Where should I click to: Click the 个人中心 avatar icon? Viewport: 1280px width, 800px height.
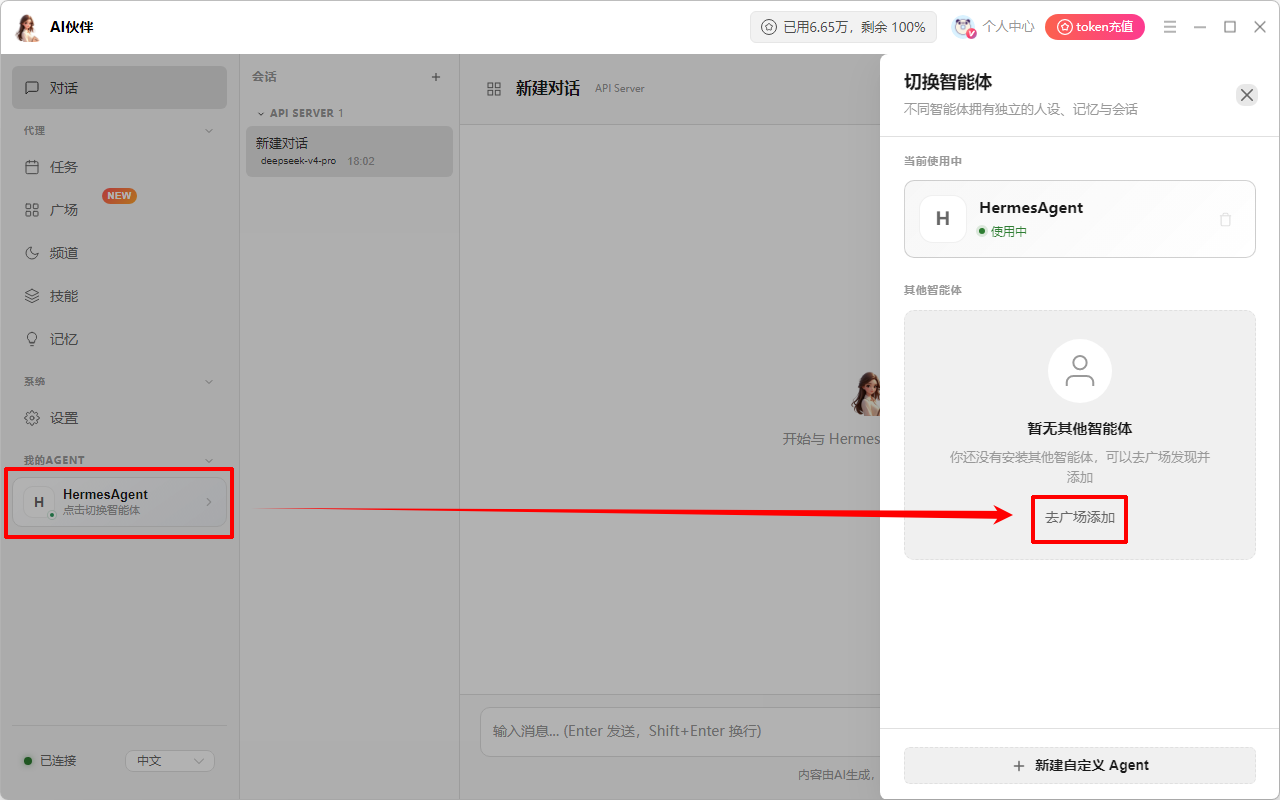coord(963,27)
